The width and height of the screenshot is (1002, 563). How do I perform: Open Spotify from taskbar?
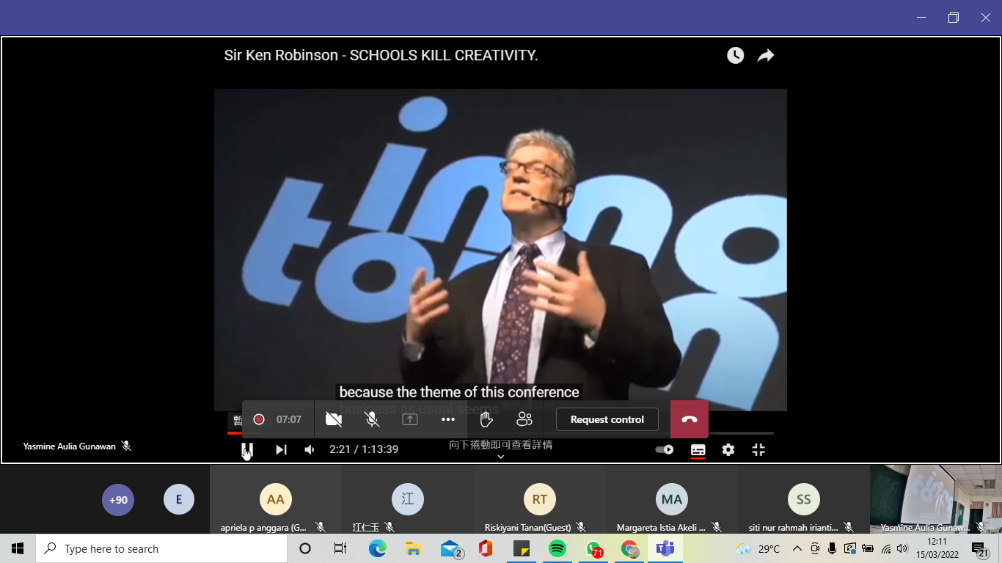pos(557,549)
